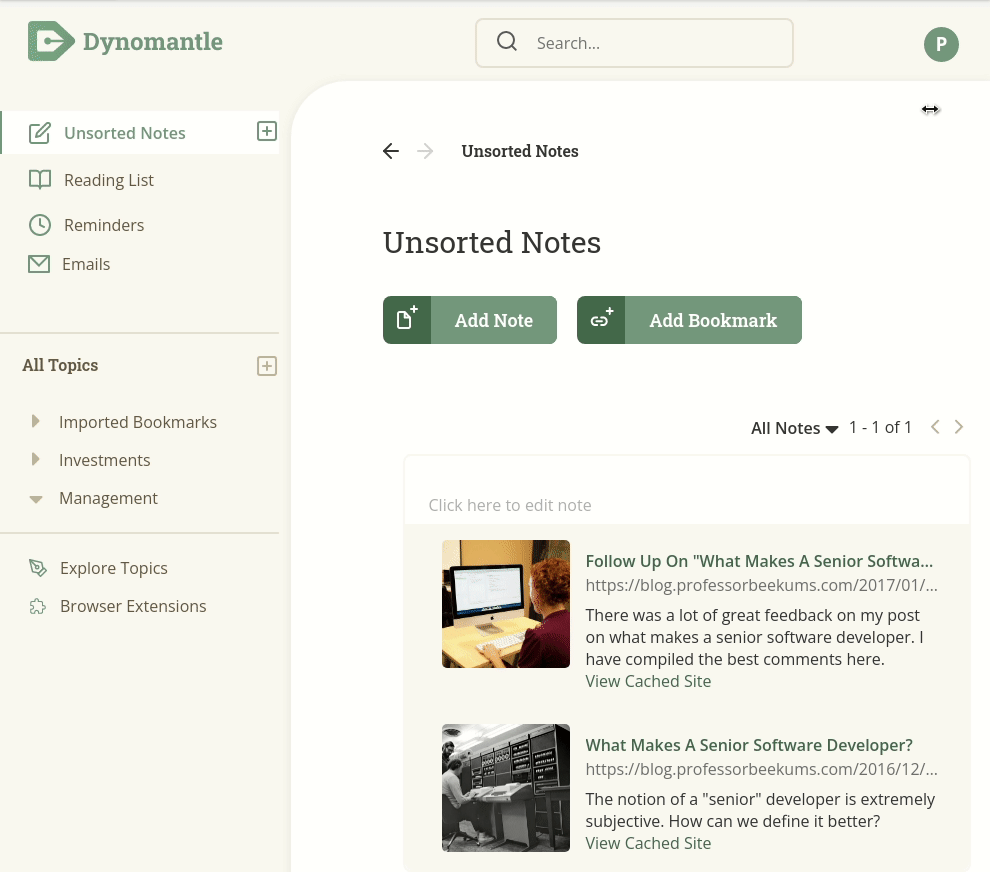Image resolution: width=990 pixels, height=872 pixels.
Task: Expand the Imported Bookmarks topic
Action: click(x=35, y=421)
